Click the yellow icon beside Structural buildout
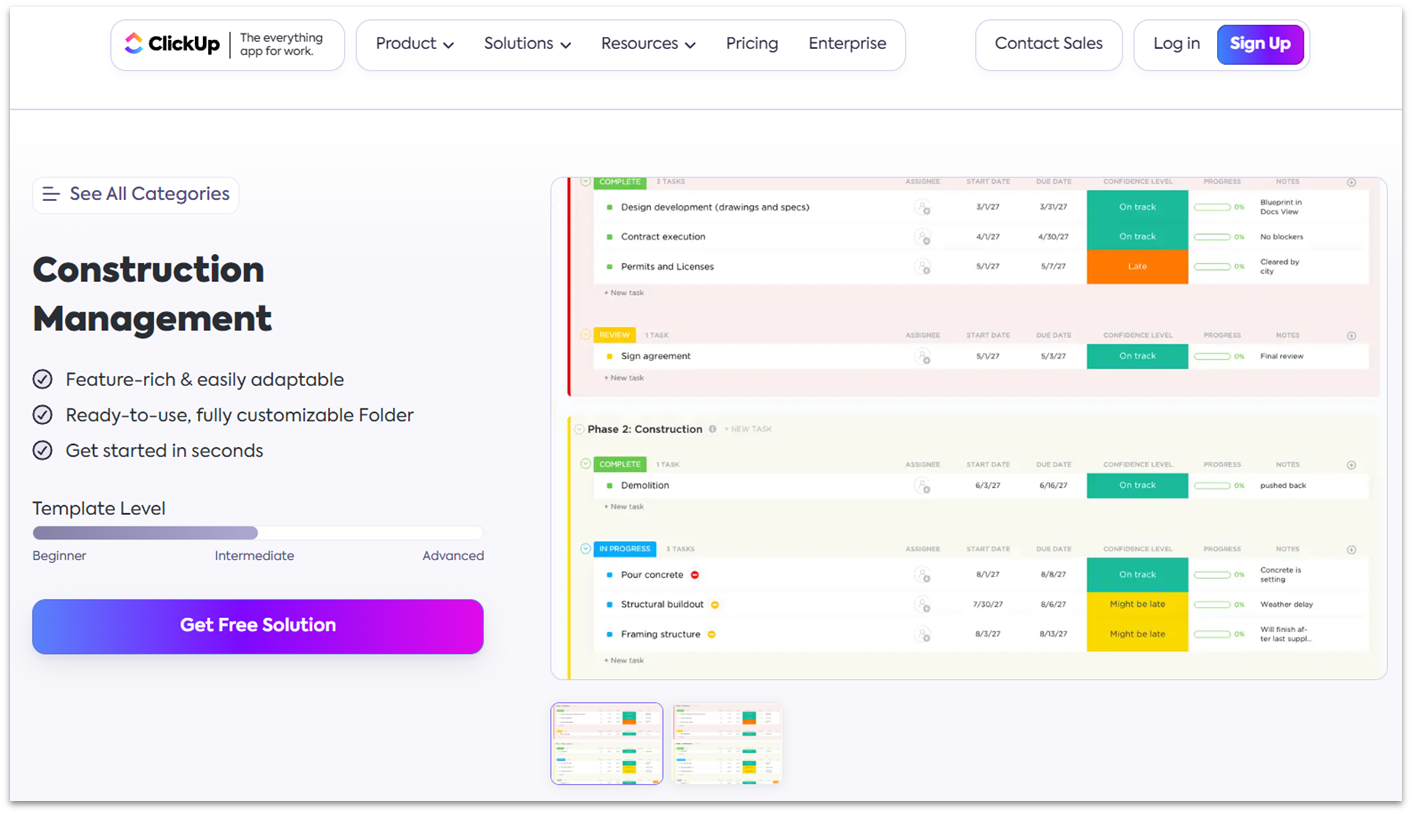 click(x=715, y=605)
